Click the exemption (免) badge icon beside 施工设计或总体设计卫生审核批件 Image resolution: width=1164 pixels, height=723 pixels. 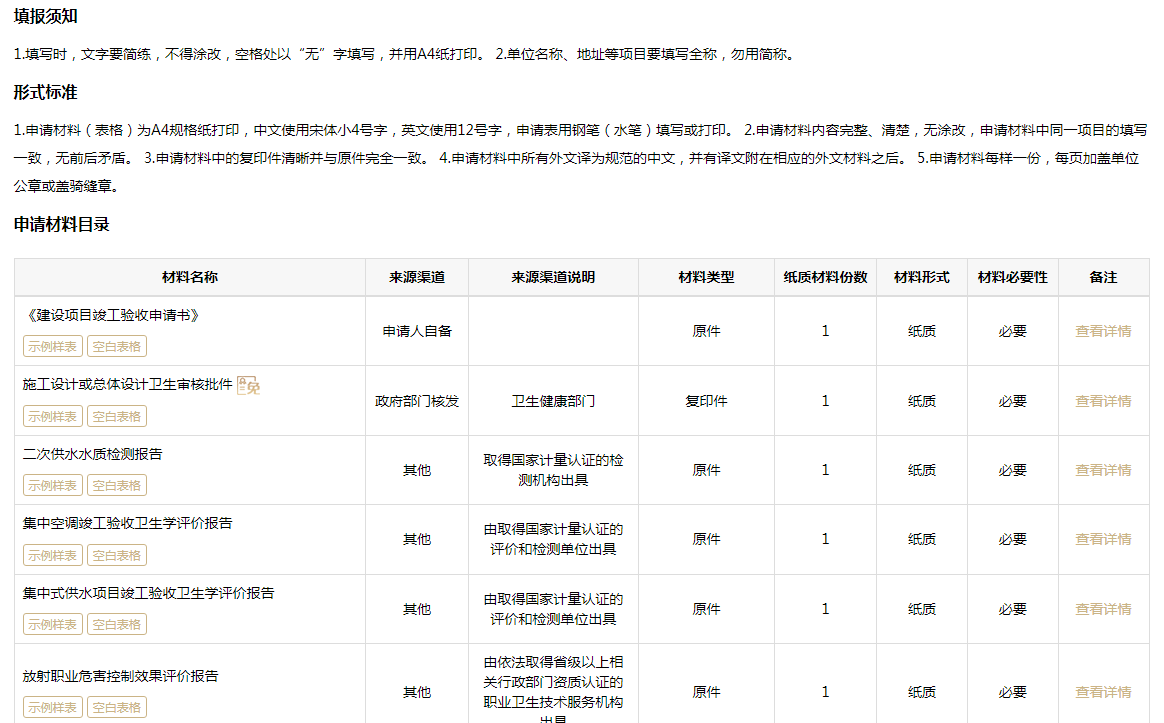(248, 383)
